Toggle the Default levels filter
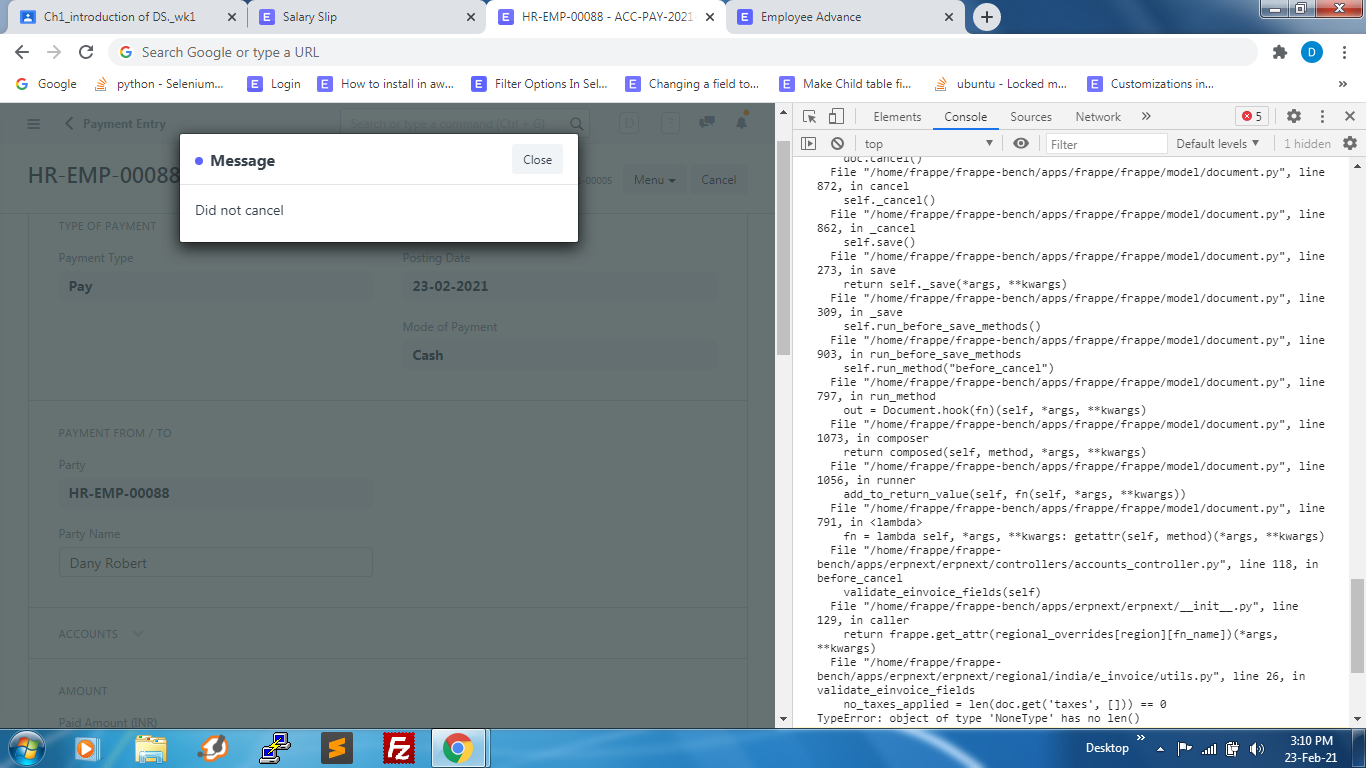Screen dimensions: 1366x768 coord(1218,143)
